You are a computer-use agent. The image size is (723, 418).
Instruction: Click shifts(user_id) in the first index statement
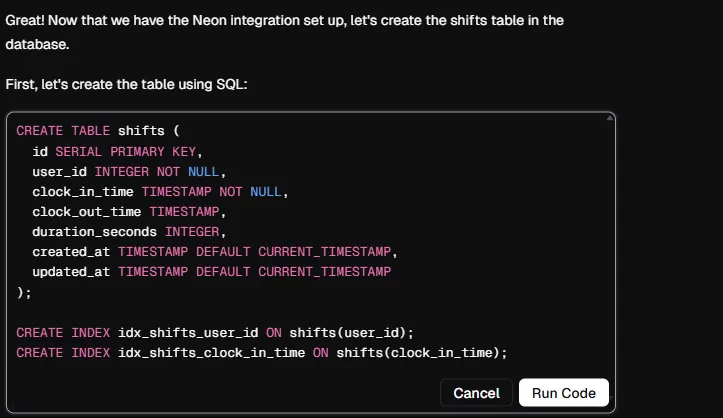[x=348, y=333]
